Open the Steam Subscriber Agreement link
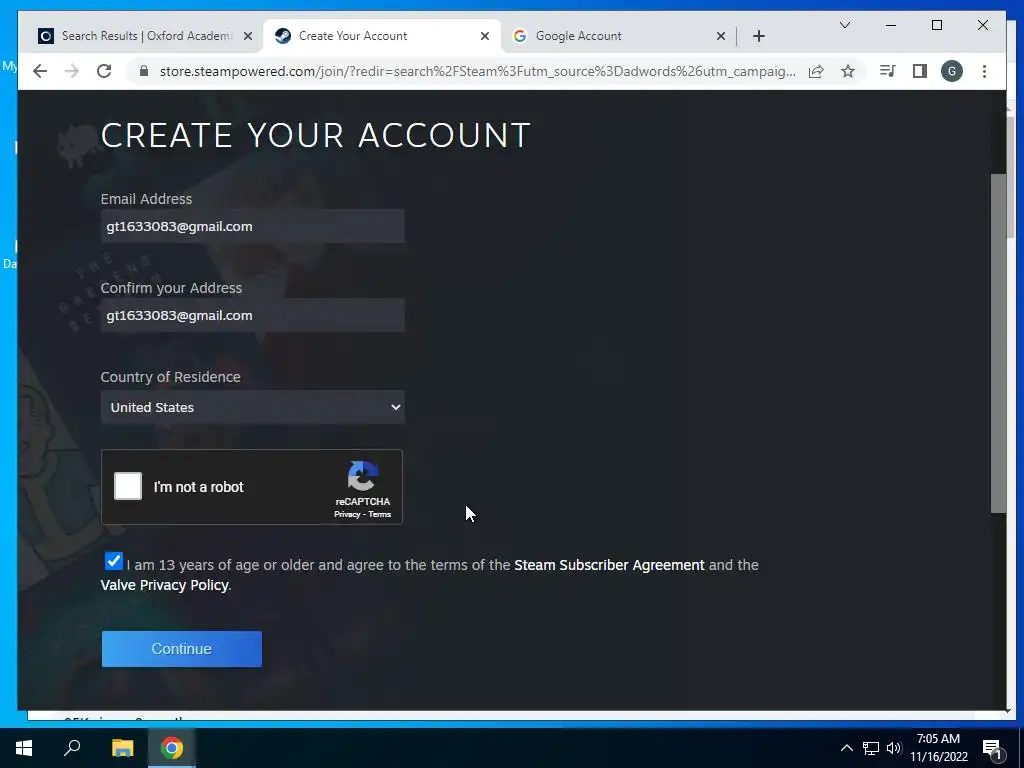Viewport: 1024px width, 768px height. (609, 565)
